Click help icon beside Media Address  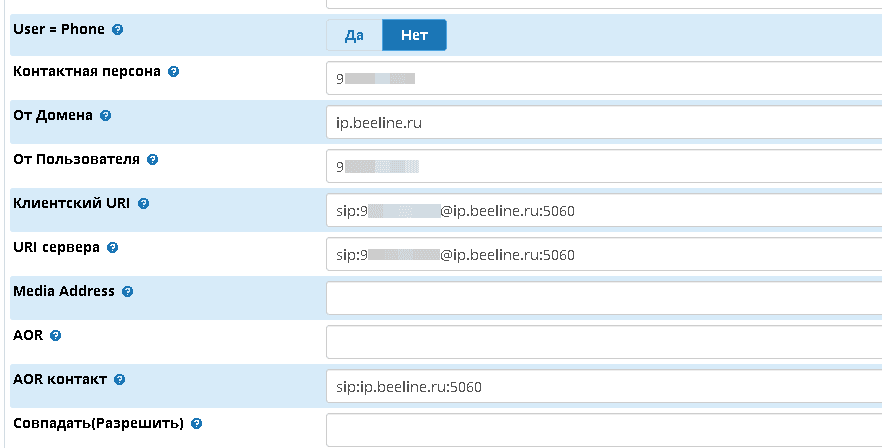127,292
